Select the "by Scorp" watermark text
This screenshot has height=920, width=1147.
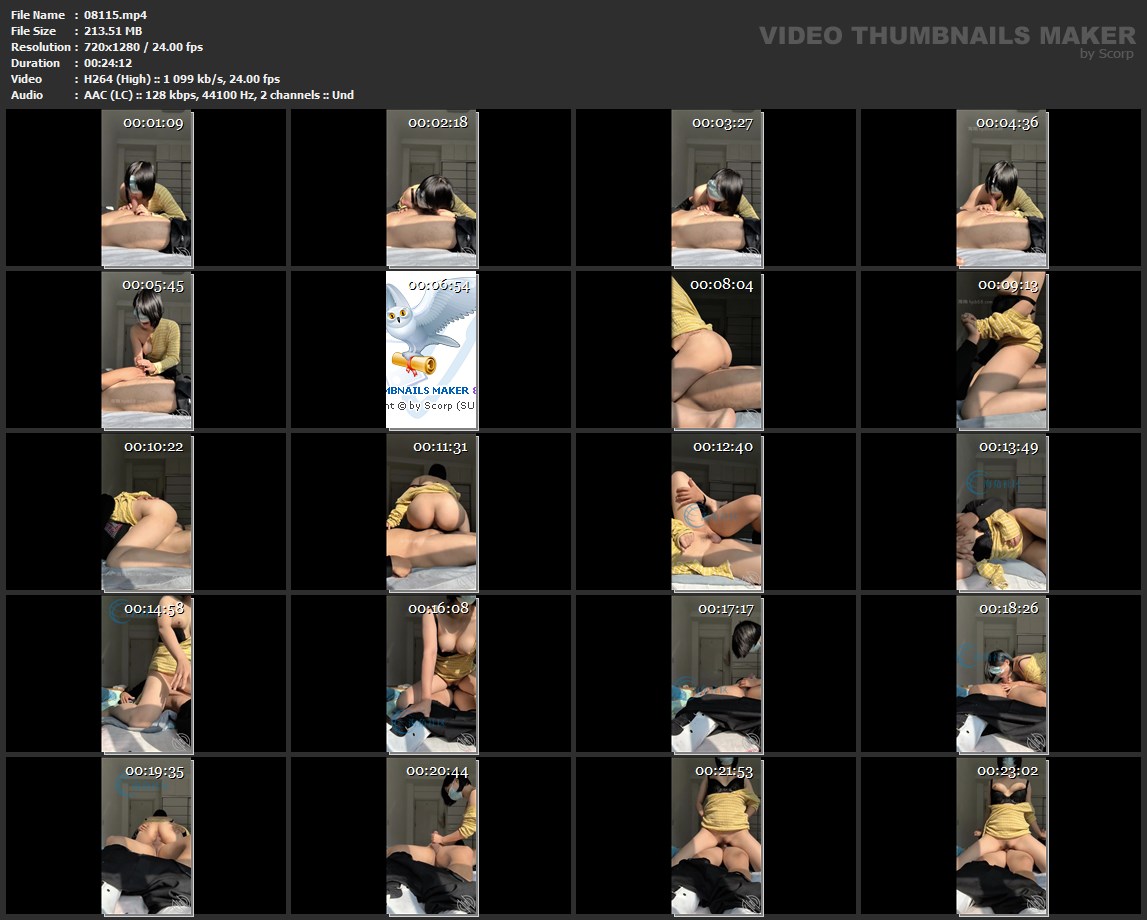click(1107, 54)
